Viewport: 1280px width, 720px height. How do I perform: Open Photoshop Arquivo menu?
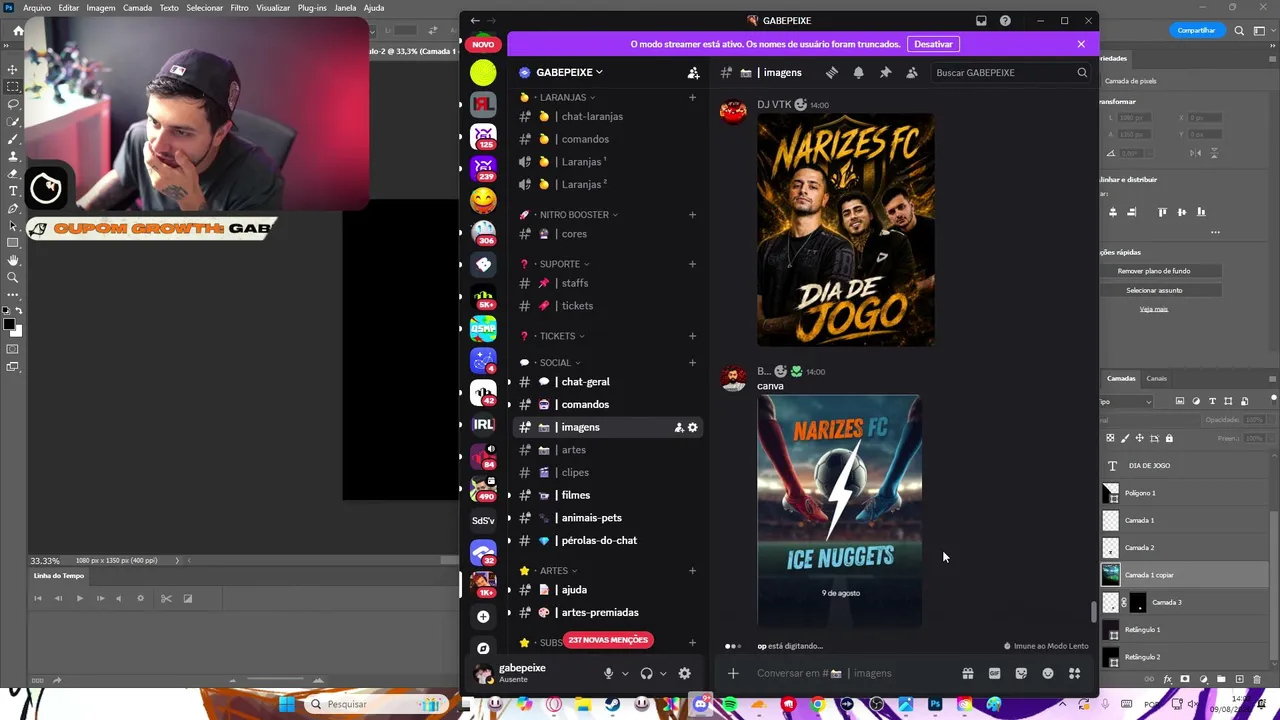(x=36, y=7)
